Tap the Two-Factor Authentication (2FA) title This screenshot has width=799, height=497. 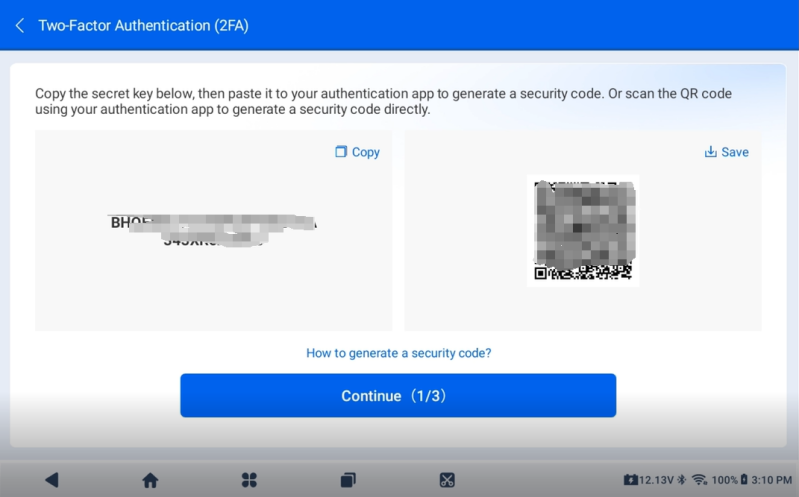[x=143, y=25]
